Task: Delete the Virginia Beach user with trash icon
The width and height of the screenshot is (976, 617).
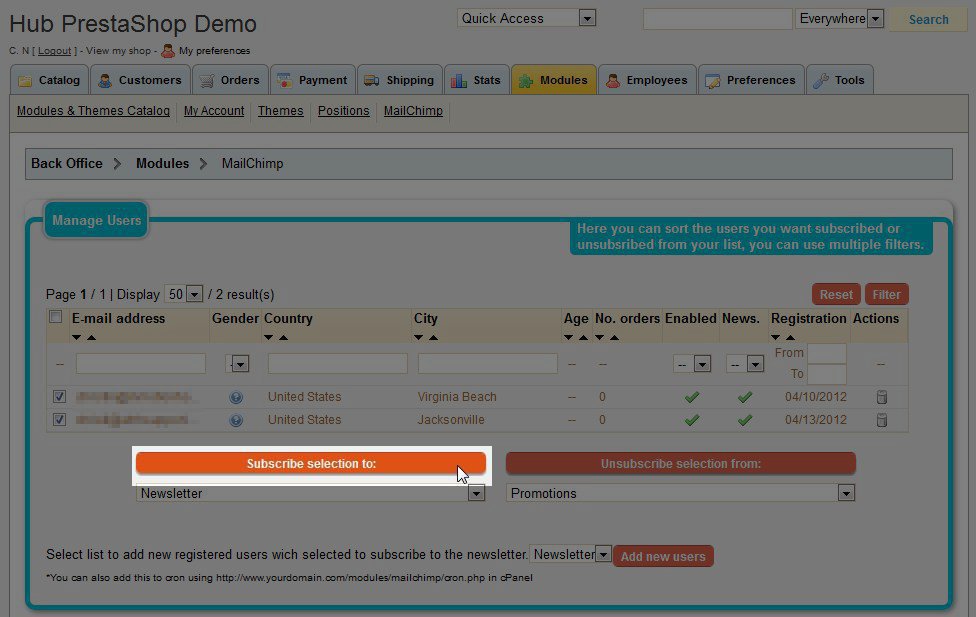Action: [x=881, y=397]
